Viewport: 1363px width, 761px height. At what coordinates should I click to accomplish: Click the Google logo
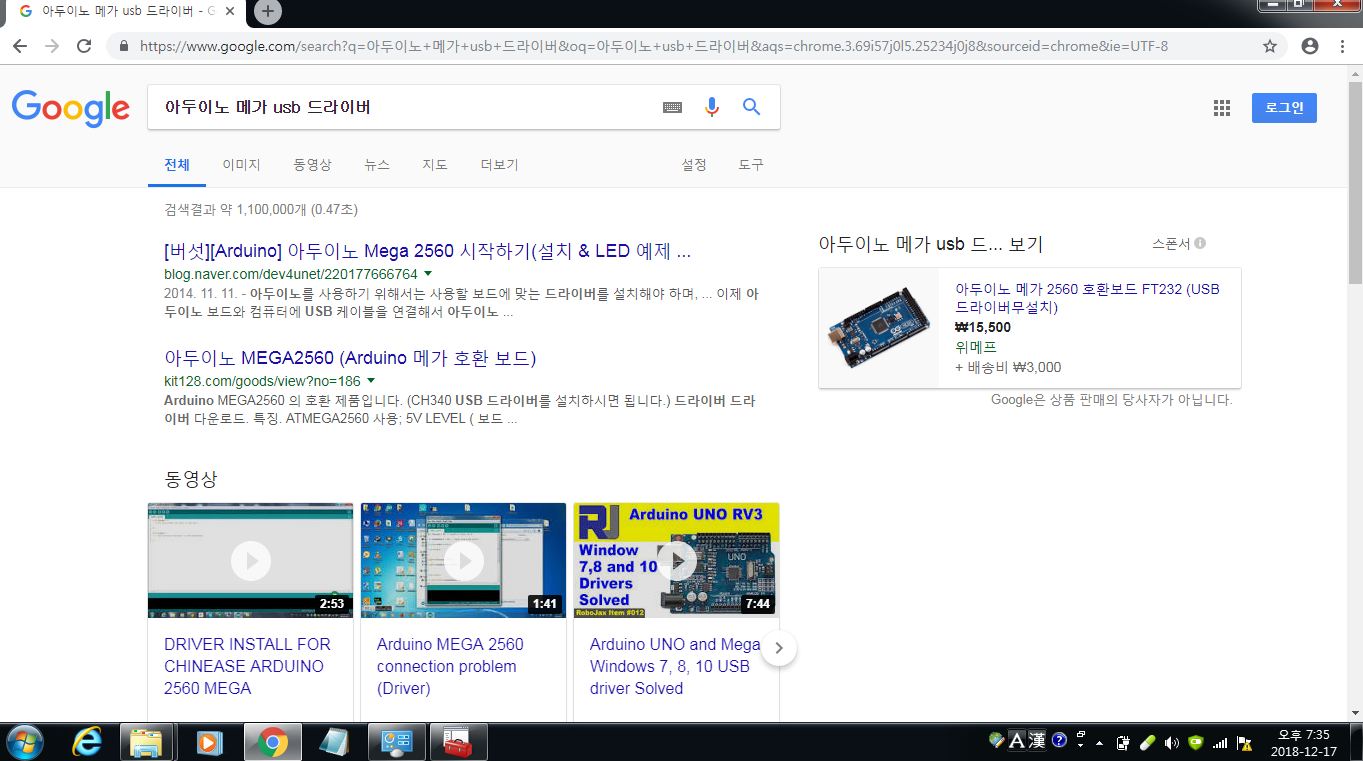click(x=71, y=108)
